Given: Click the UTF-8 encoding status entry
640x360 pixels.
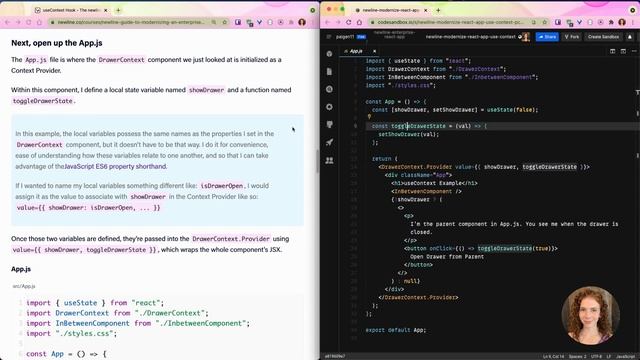Looking at the screenshot, I should coord(597,356).
